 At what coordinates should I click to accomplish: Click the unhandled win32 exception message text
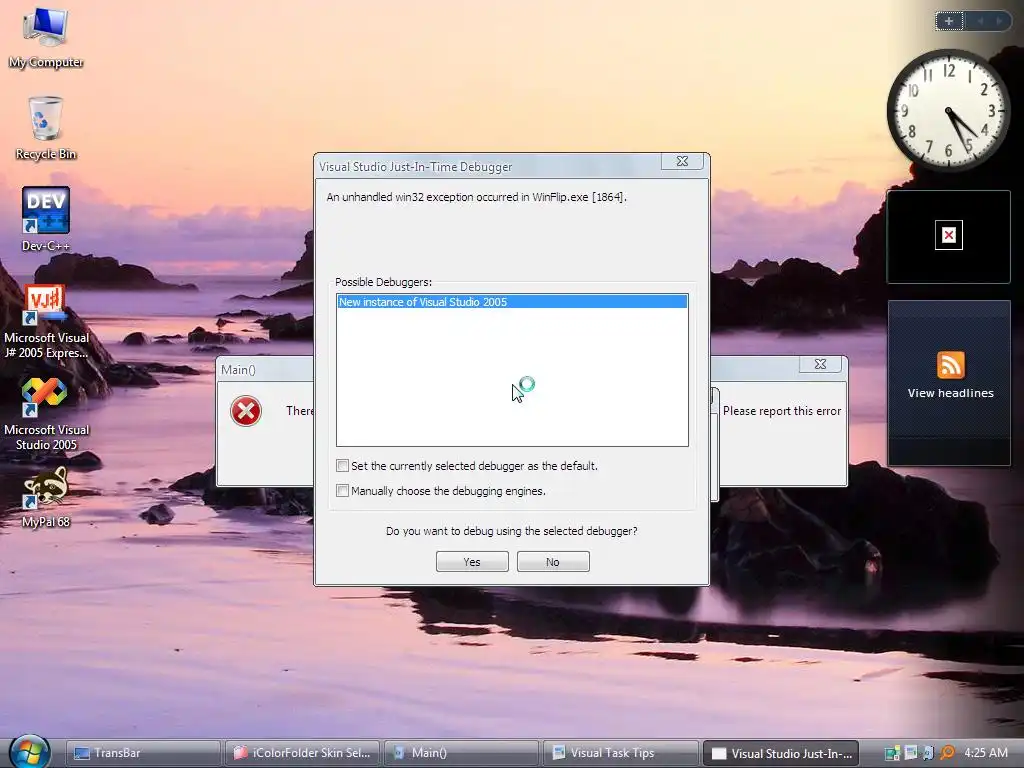476,197
